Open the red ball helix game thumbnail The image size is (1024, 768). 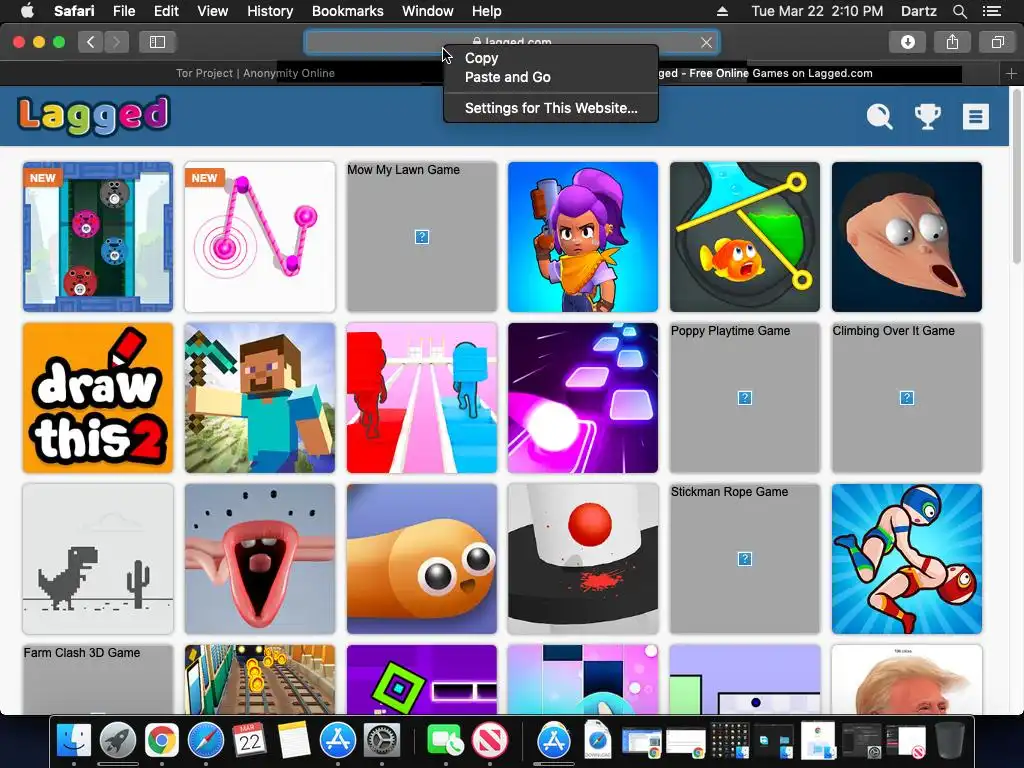click(583, 559)
